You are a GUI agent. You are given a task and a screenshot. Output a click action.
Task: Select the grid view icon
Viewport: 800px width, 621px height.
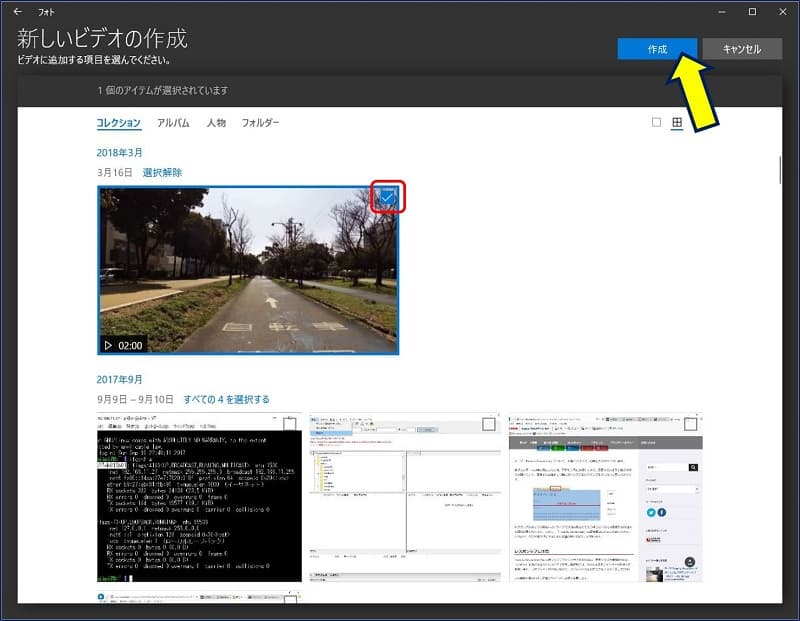(677, 123)
